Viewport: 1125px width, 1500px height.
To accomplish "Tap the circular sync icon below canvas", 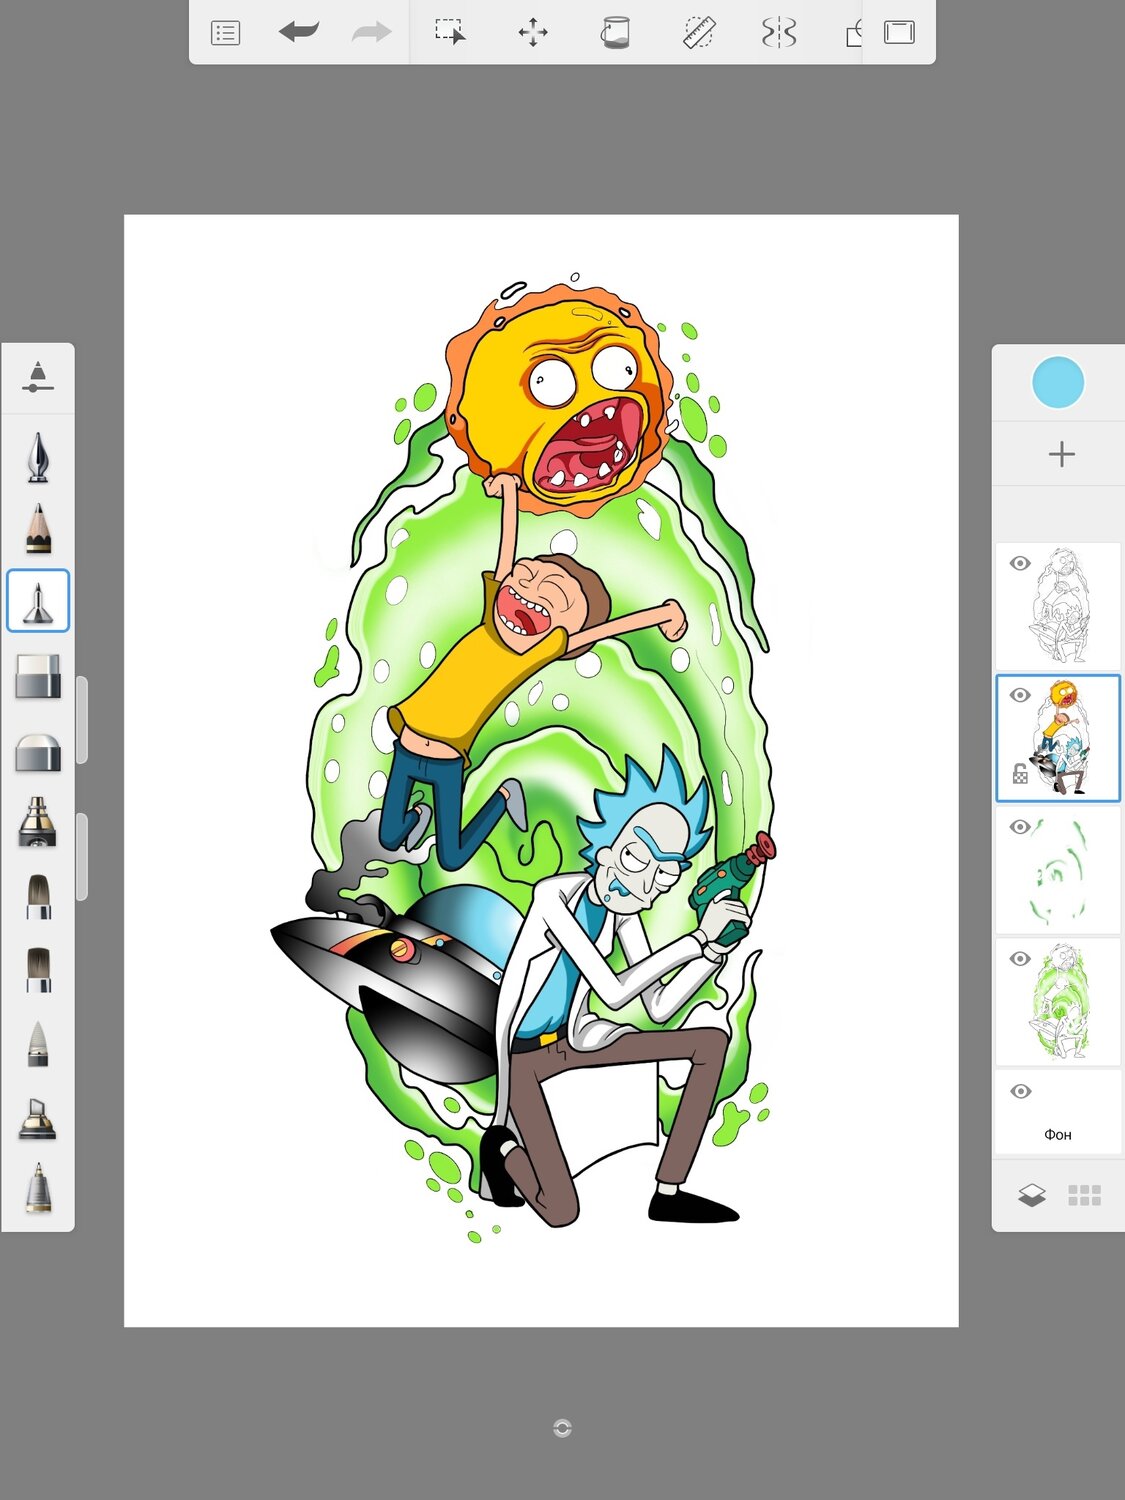I will (x=562, y=1428).
